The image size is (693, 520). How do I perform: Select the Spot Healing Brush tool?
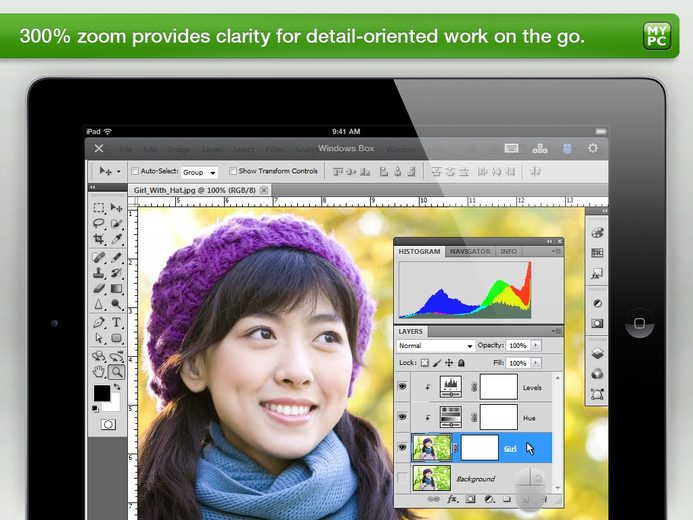coord(99,257)
